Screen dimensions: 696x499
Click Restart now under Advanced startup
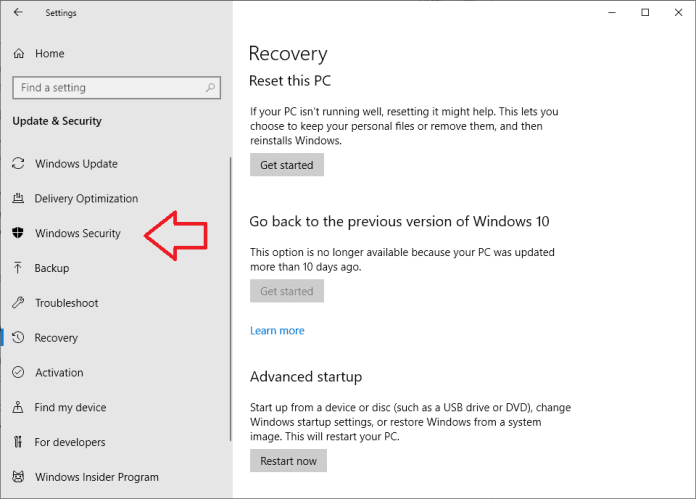288,461
